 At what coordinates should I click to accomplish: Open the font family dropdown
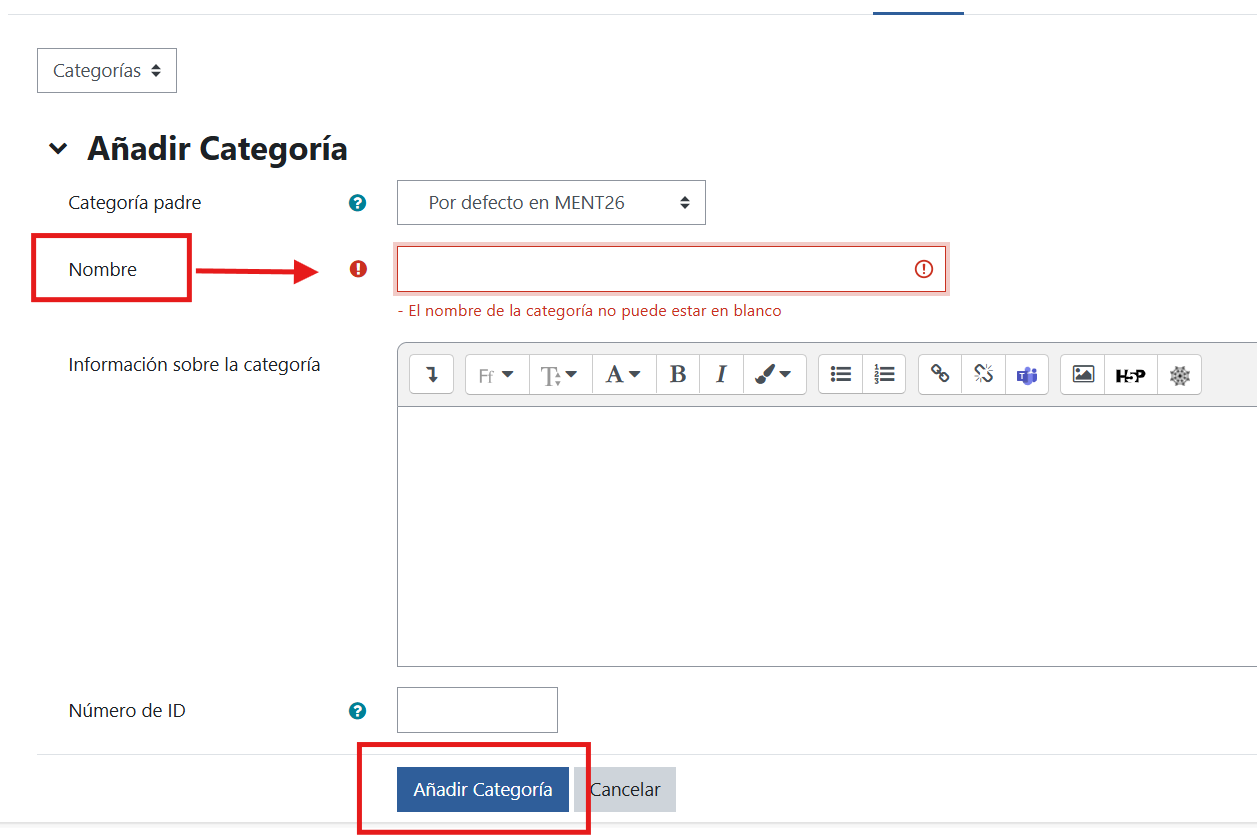pyautogui.click(x=497, y=375)
